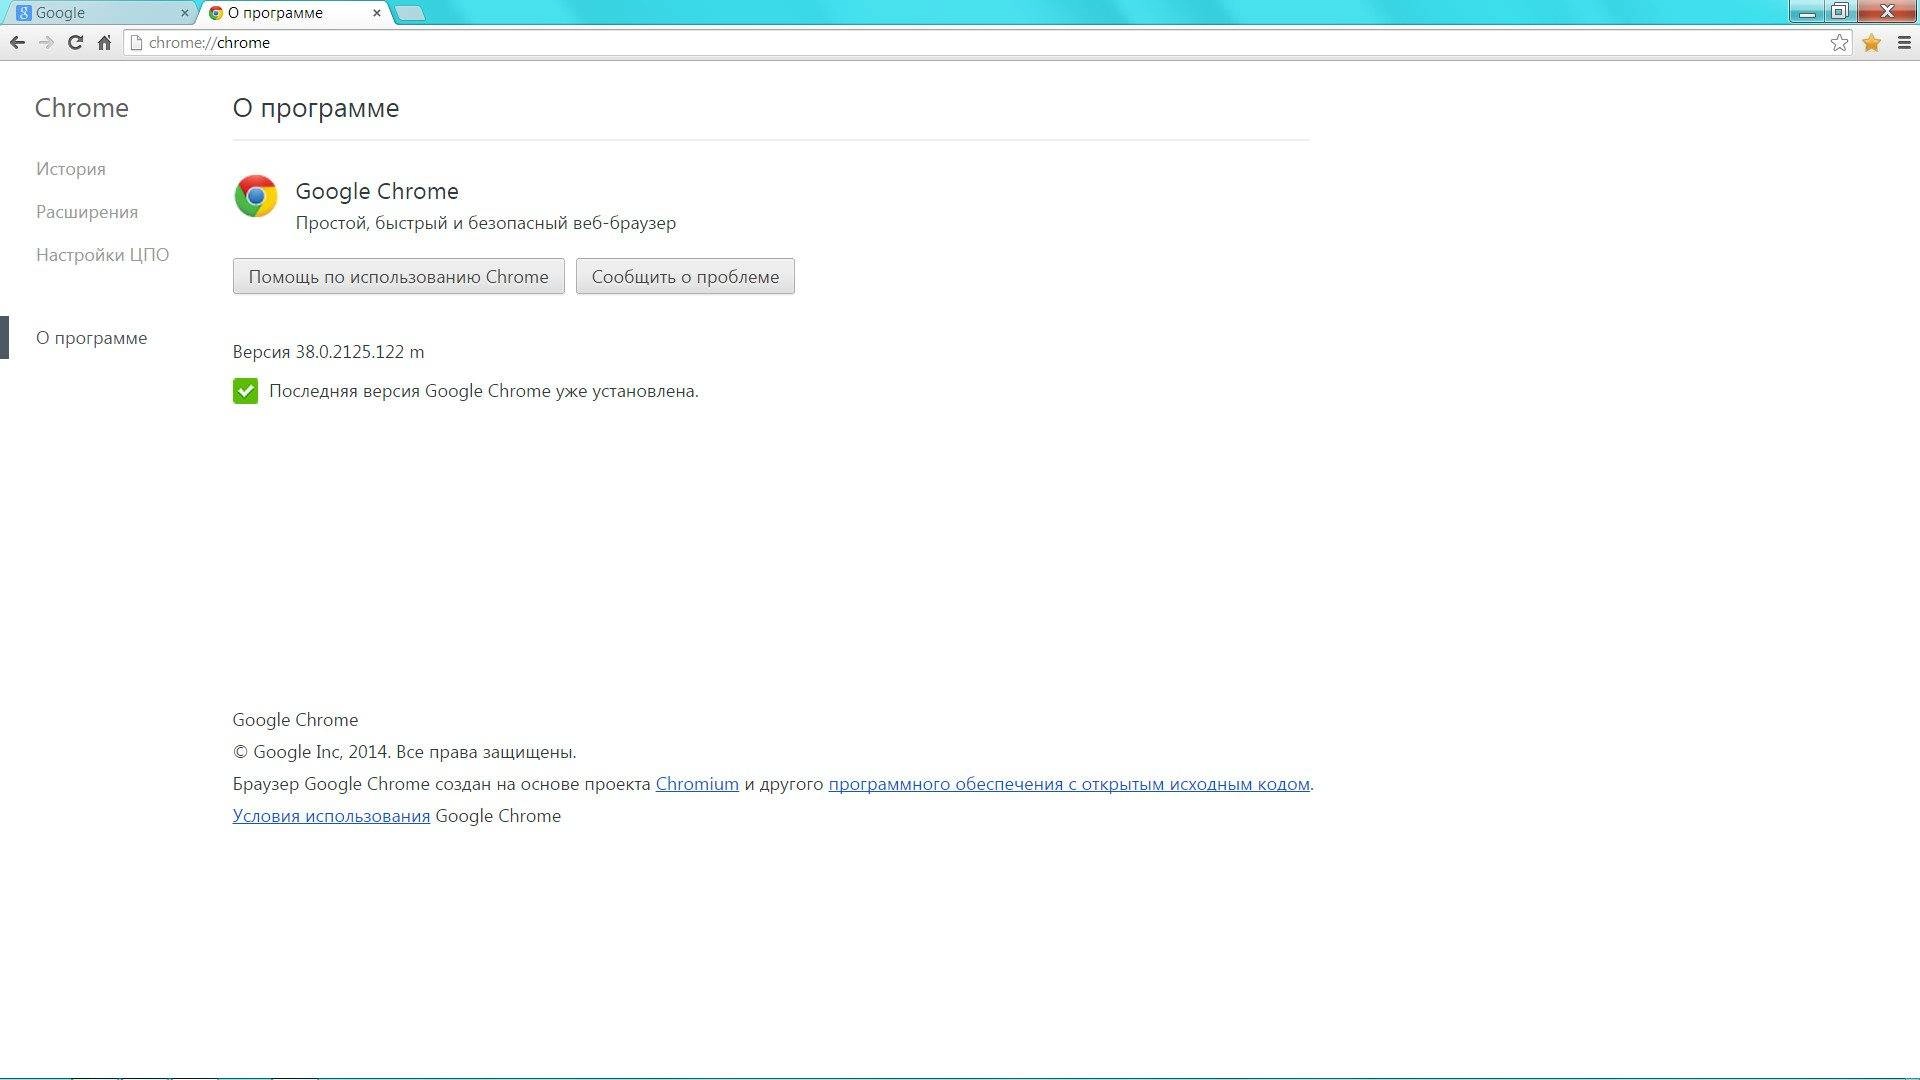Go back with the browser back arrow

pos(17,42)
